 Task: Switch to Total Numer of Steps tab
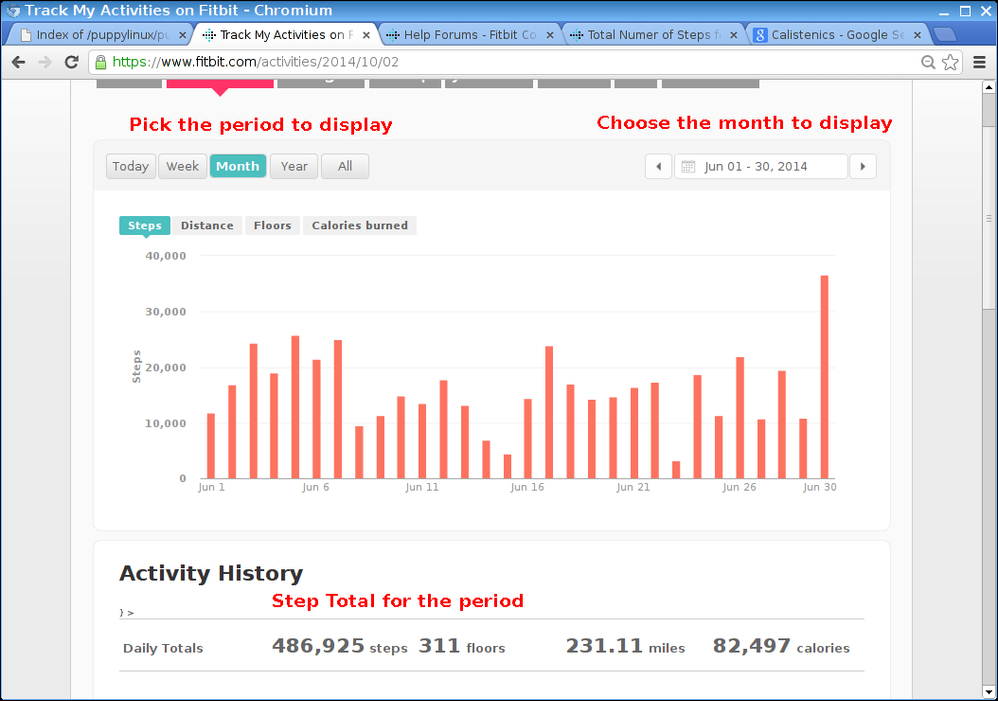pyautogui.click(x=653, y=35)
